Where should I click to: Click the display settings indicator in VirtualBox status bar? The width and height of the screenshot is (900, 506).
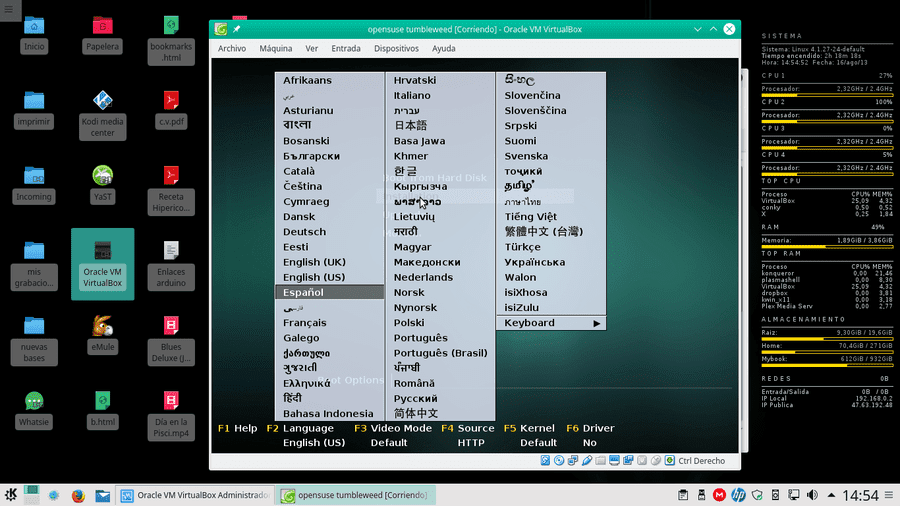pyautogui.click(x=614, y=461)
